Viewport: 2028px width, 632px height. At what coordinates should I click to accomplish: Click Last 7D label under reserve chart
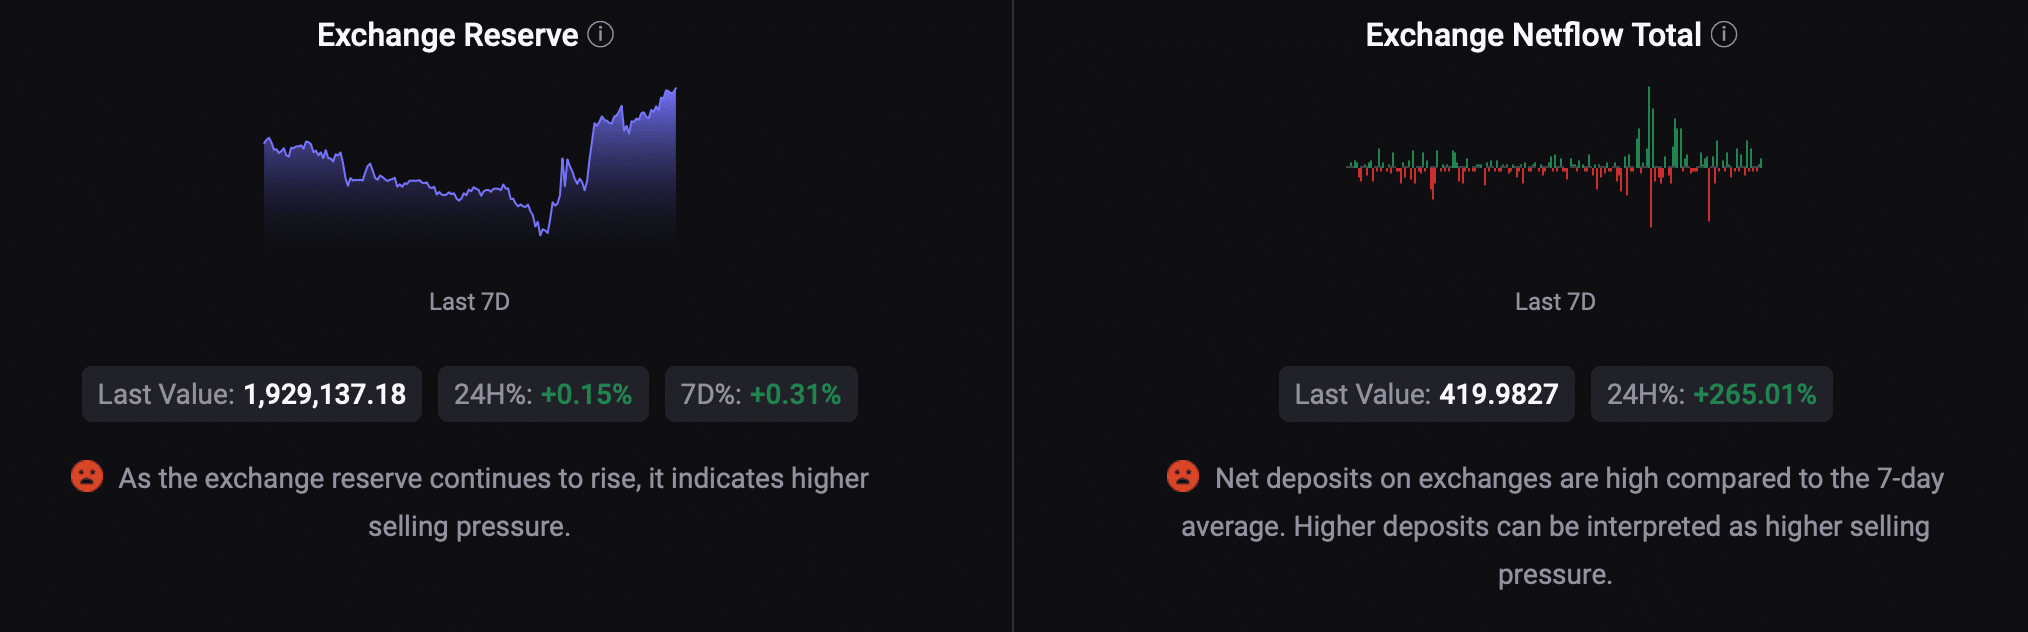click(469, 302)
